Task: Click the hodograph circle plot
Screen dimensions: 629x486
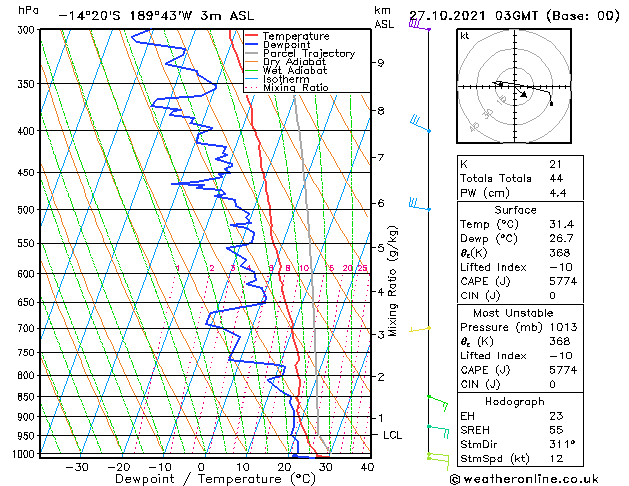Action: click(513, 86)
